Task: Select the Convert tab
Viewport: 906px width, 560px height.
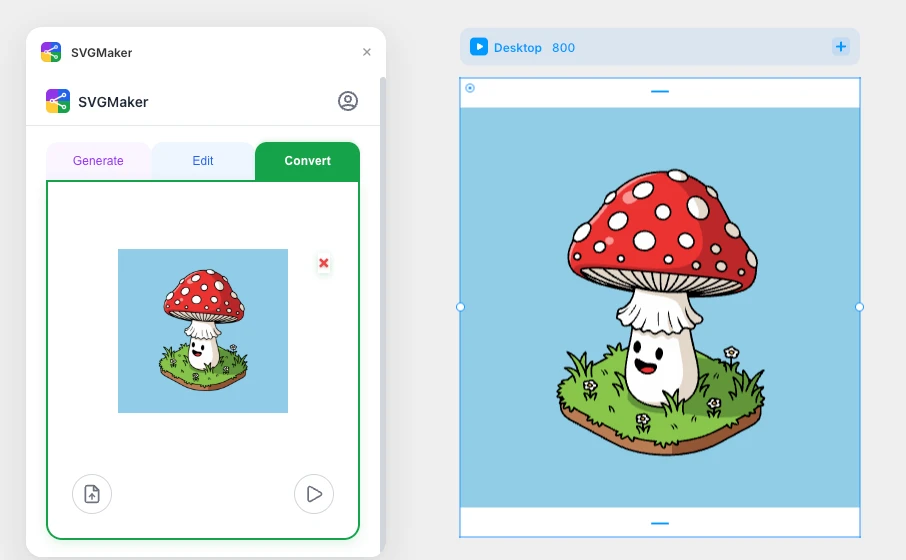Action: coord(307,161)
